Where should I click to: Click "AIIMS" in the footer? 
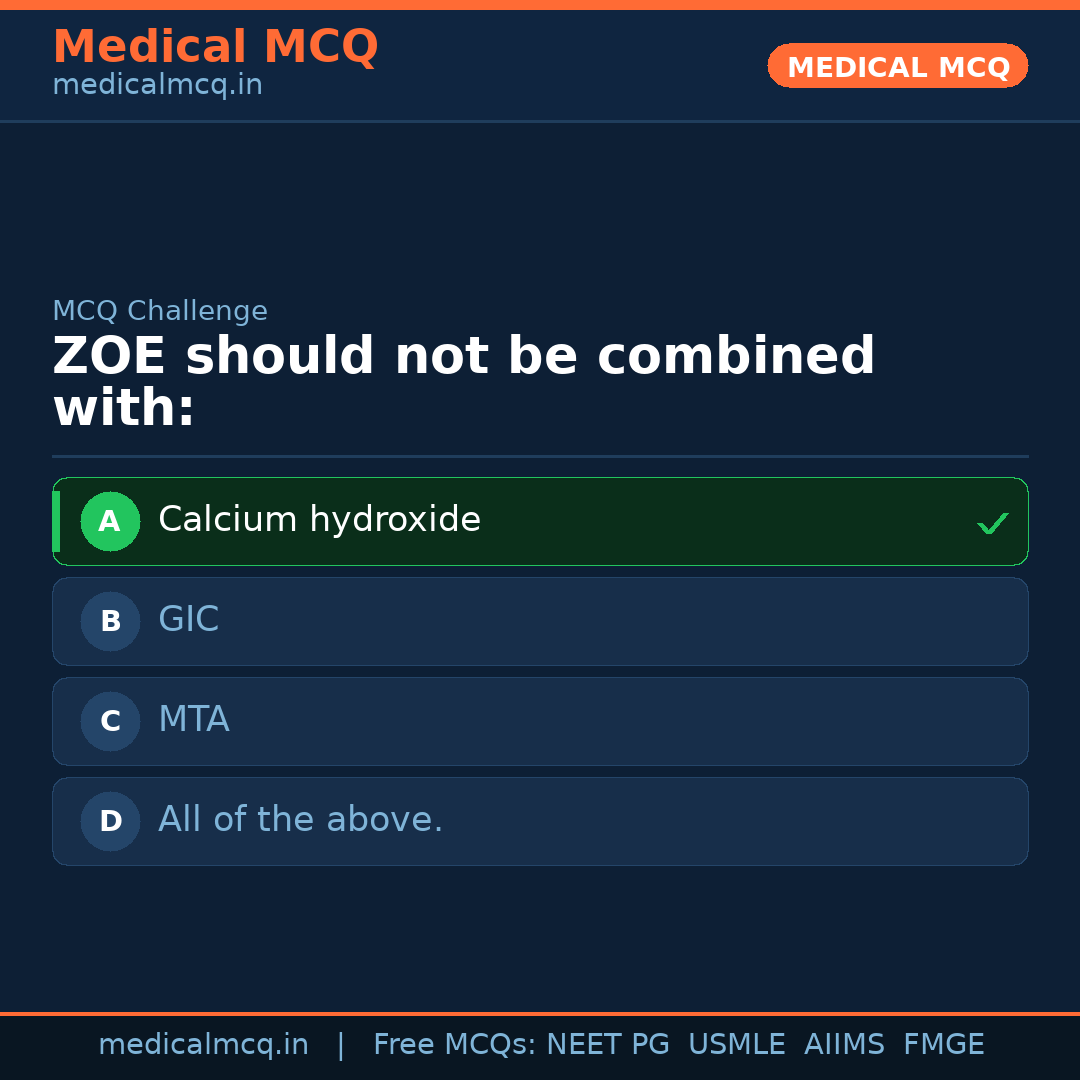(844, 1045)
